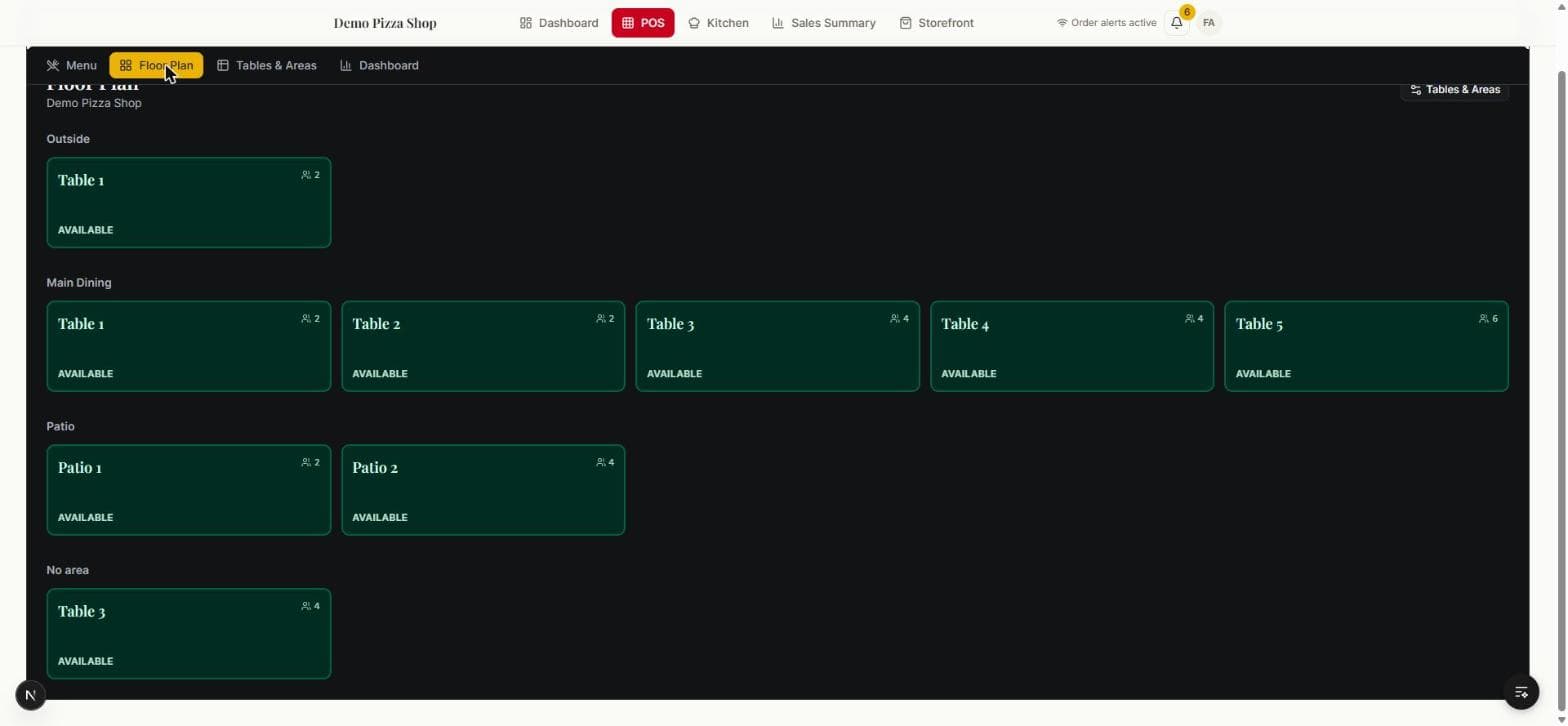The image size is (1568, 726).
Task: Click the Next.js dev tools icon
Action: [31, 695]
